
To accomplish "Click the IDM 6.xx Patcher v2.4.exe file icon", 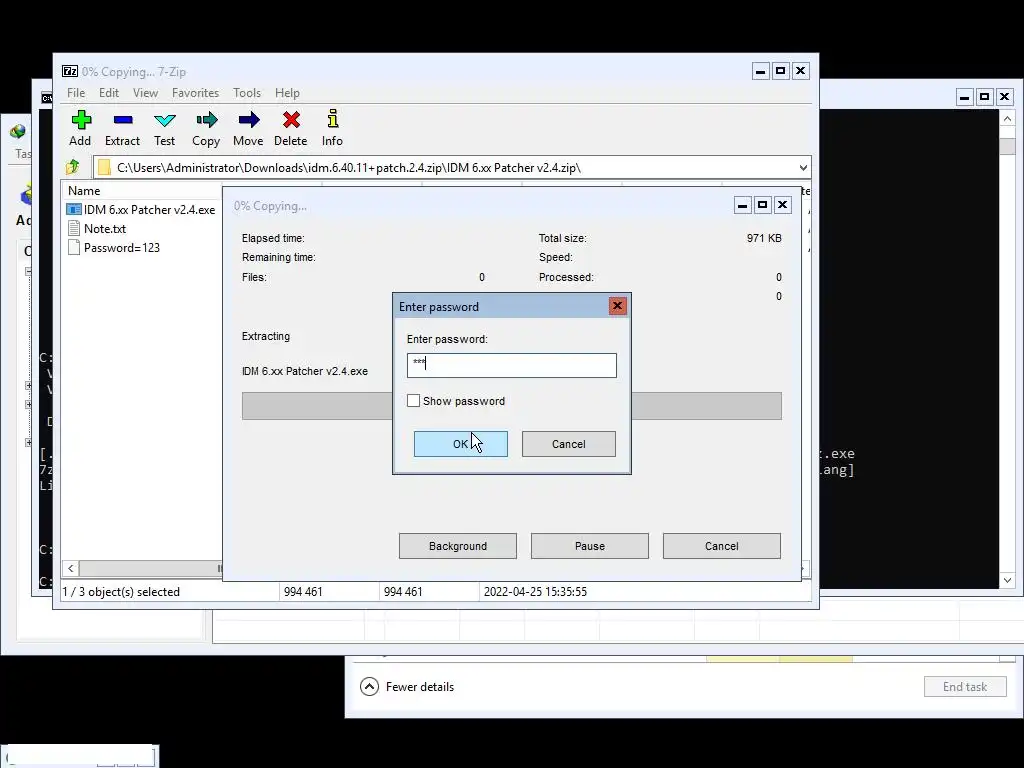I will (74, 210).
